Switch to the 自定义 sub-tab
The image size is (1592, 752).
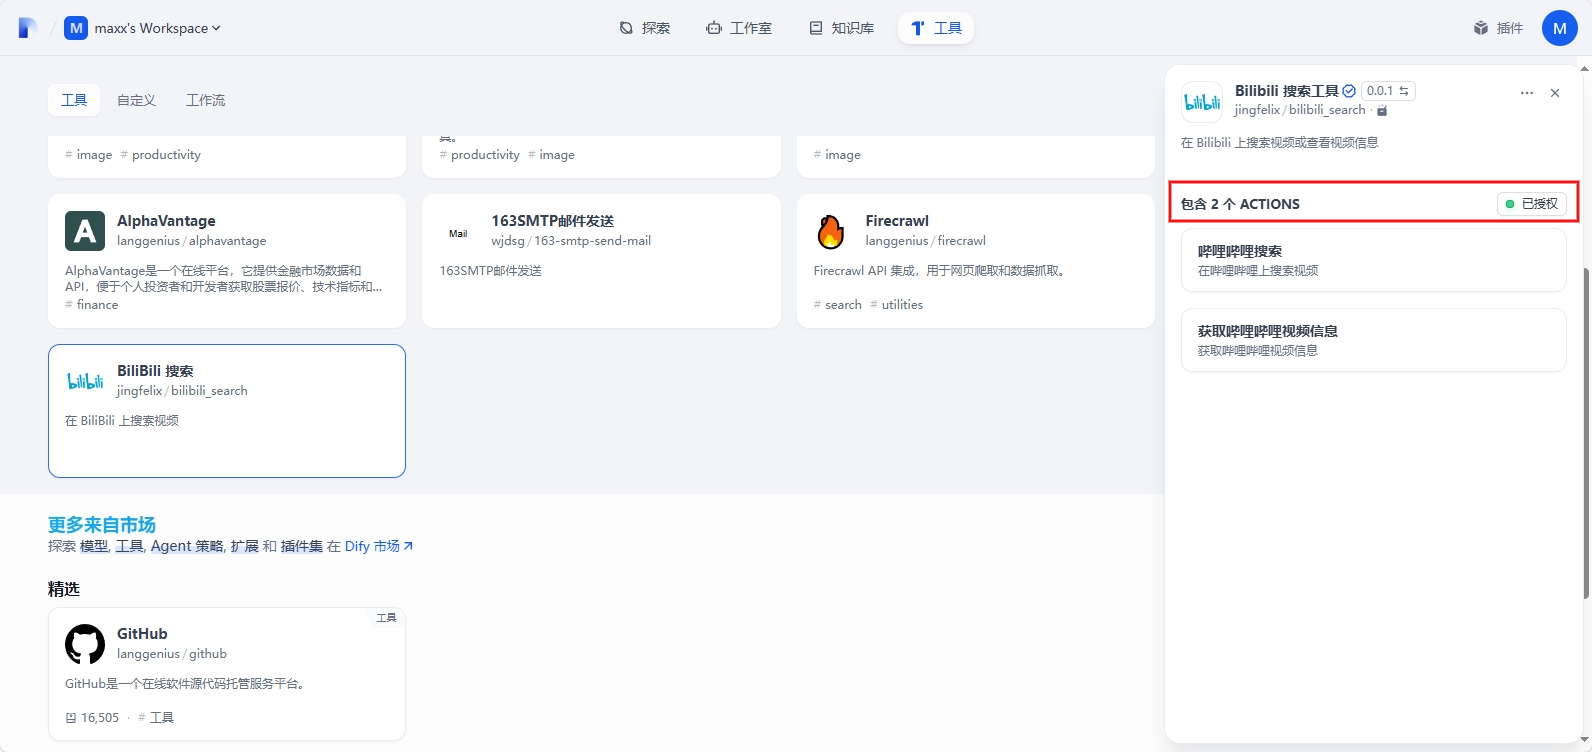point(136,100)
